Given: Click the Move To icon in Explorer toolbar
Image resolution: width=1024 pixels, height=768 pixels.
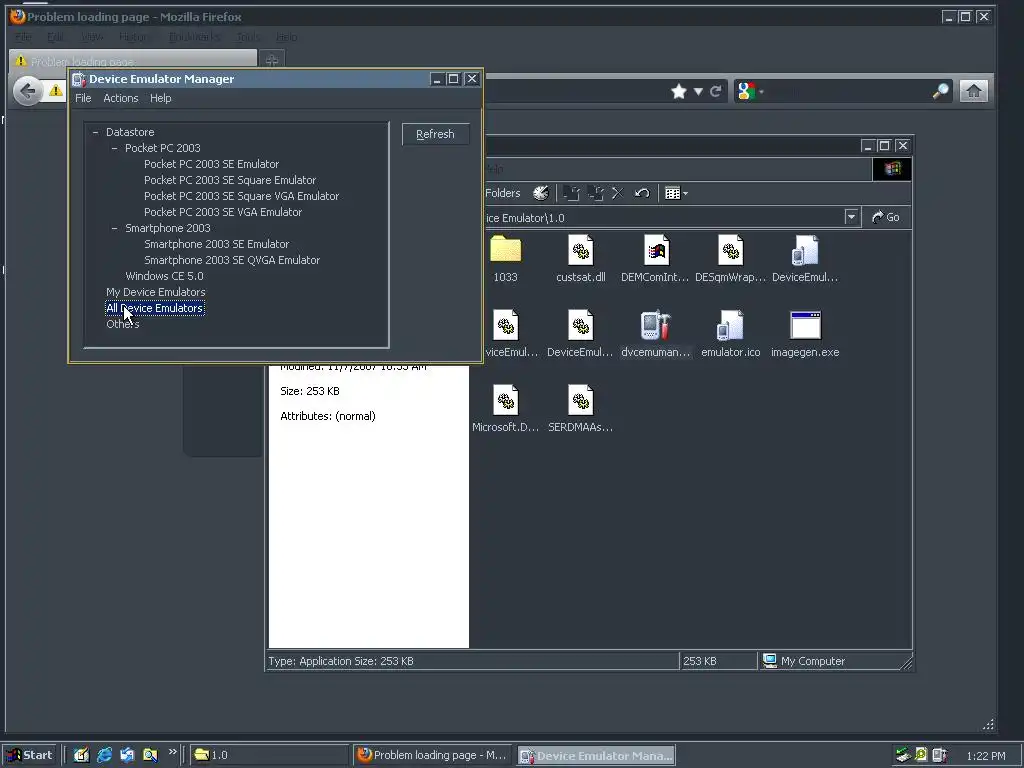Looking at the screenshot, I should point(571,193).
